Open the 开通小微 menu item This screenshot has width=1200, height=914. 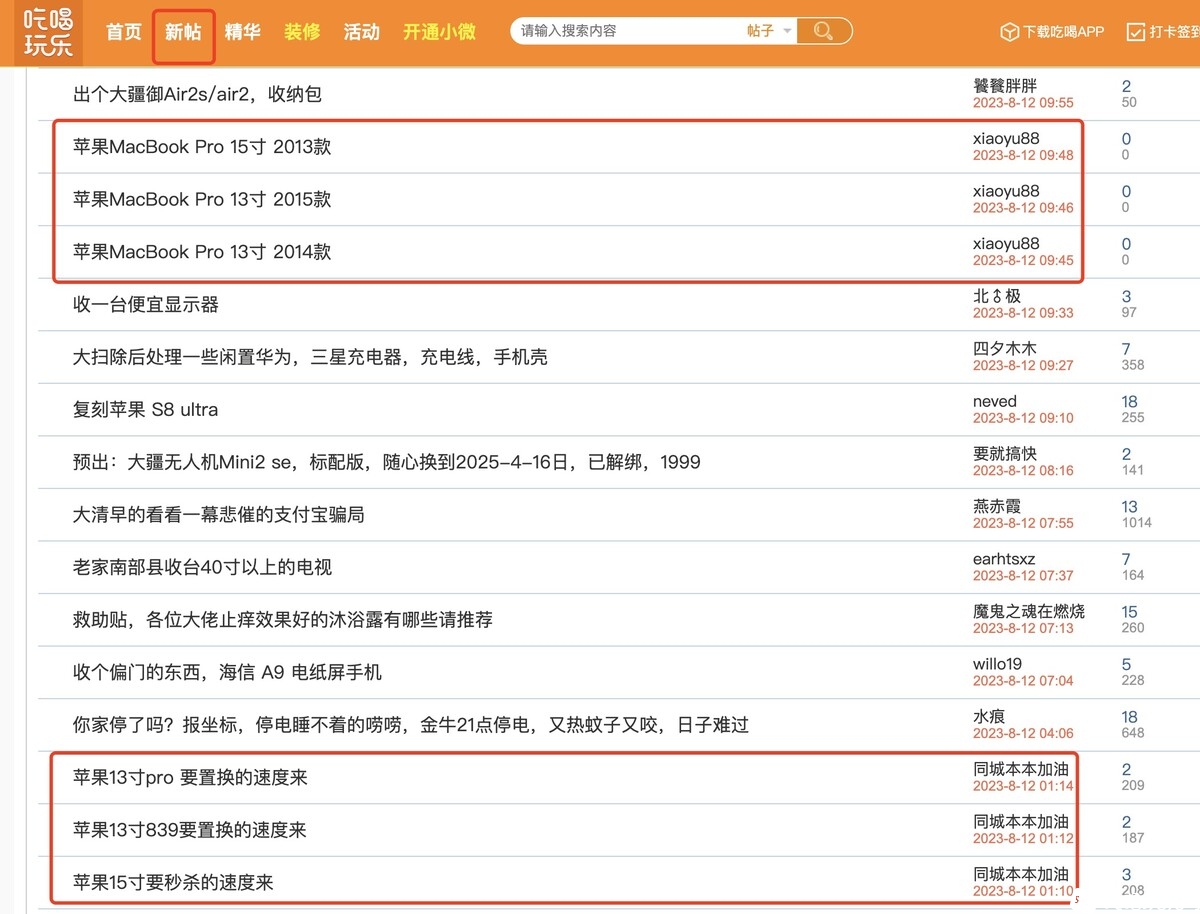pos(439,31)
